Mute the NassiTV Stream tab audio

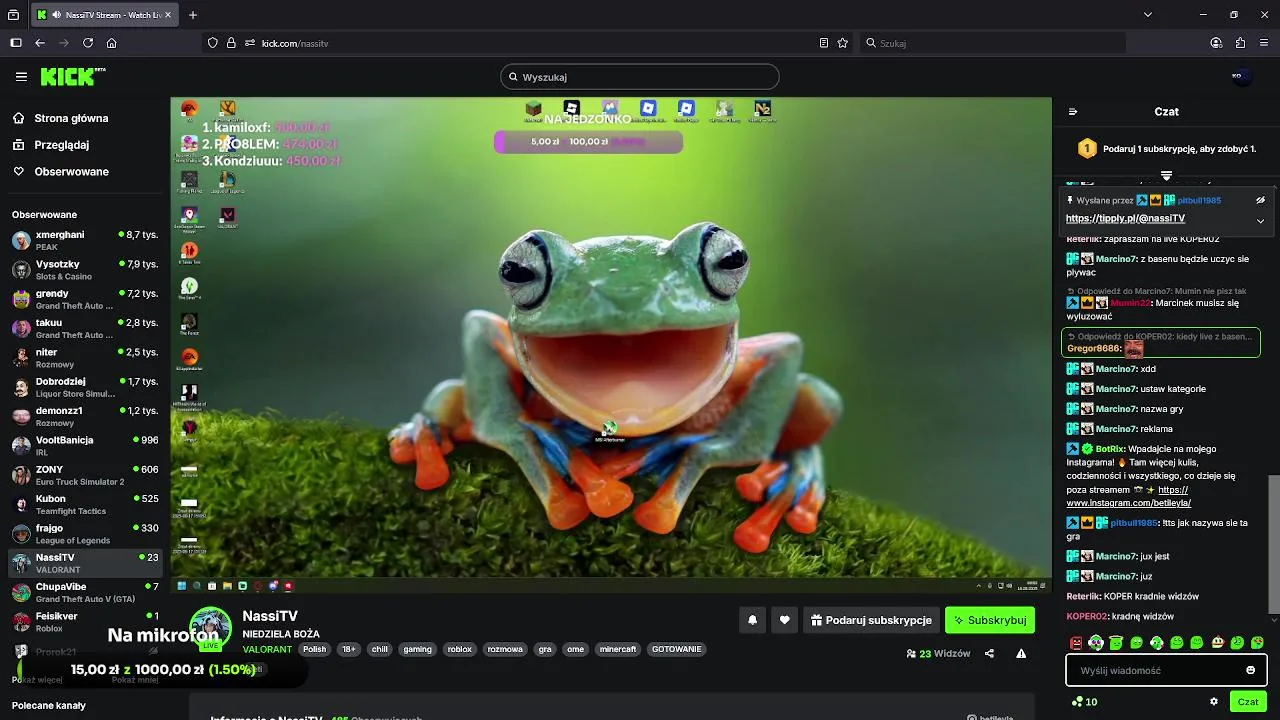[56, 15]
